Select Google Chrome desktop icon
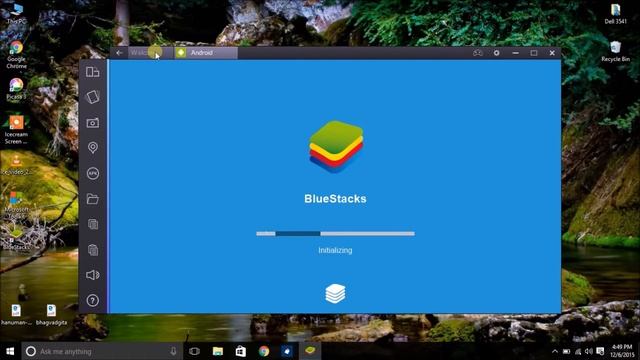The height and width of the screenshot is (360, 640). (x=16, y=54)
